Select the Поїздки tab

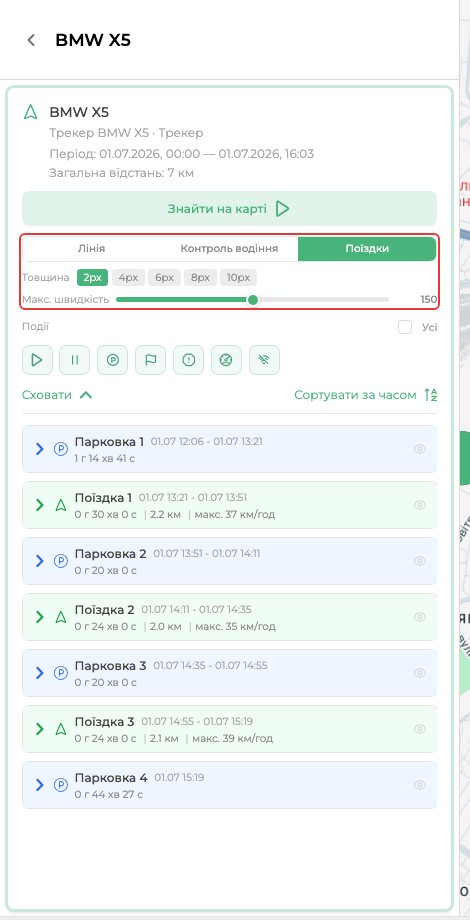point(367,249)
